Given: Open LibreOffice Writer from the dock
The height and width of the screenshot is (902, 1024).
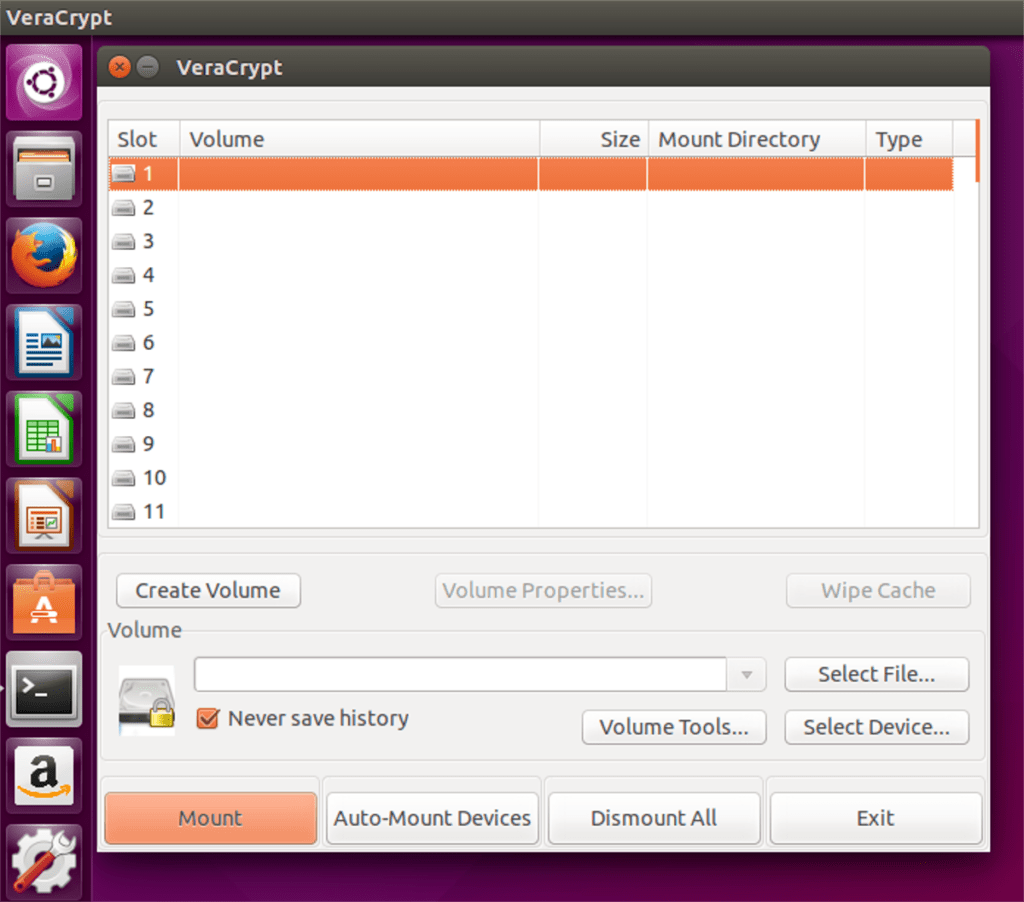Looking at the screenshot, I should [43, 342].
